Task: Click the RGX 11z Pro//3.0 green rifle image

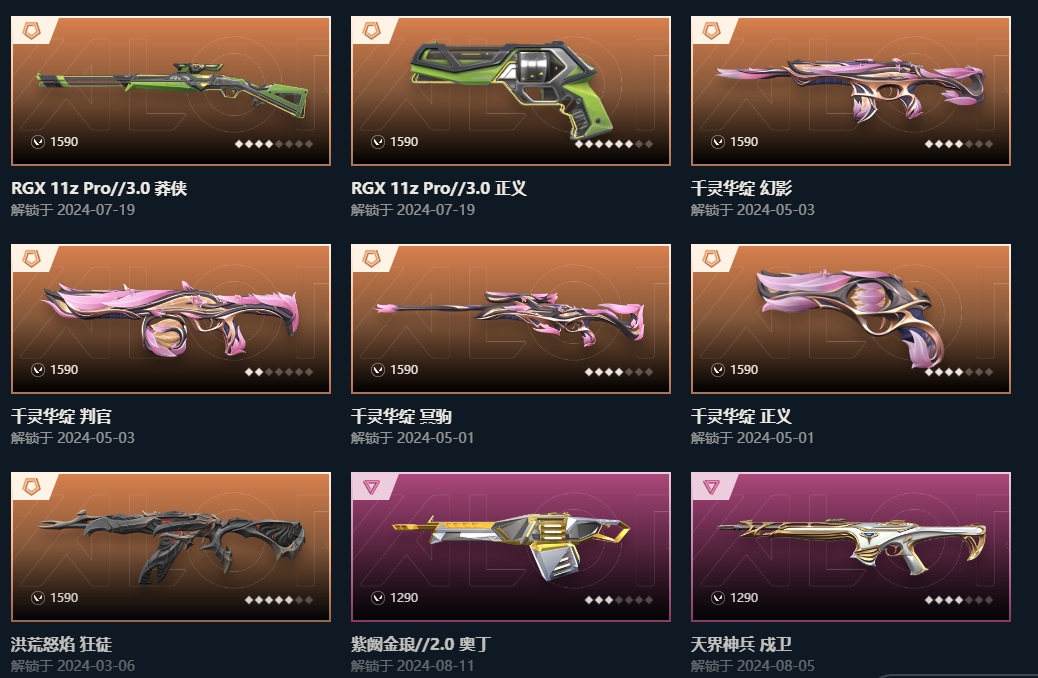Action: (x=172, y=90)
